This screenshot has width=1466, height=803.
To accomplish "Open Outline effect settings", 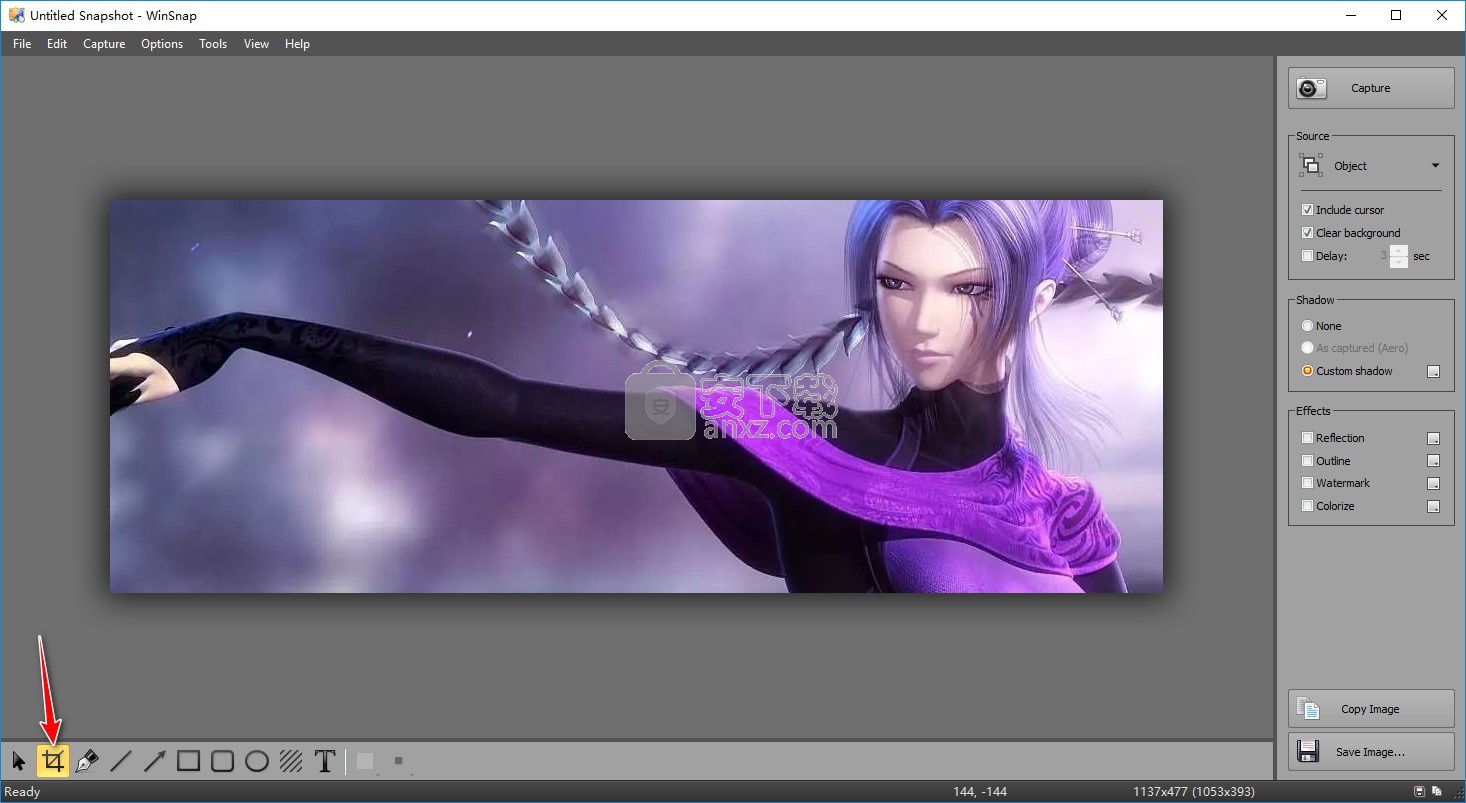I will tap(1433, 461).
